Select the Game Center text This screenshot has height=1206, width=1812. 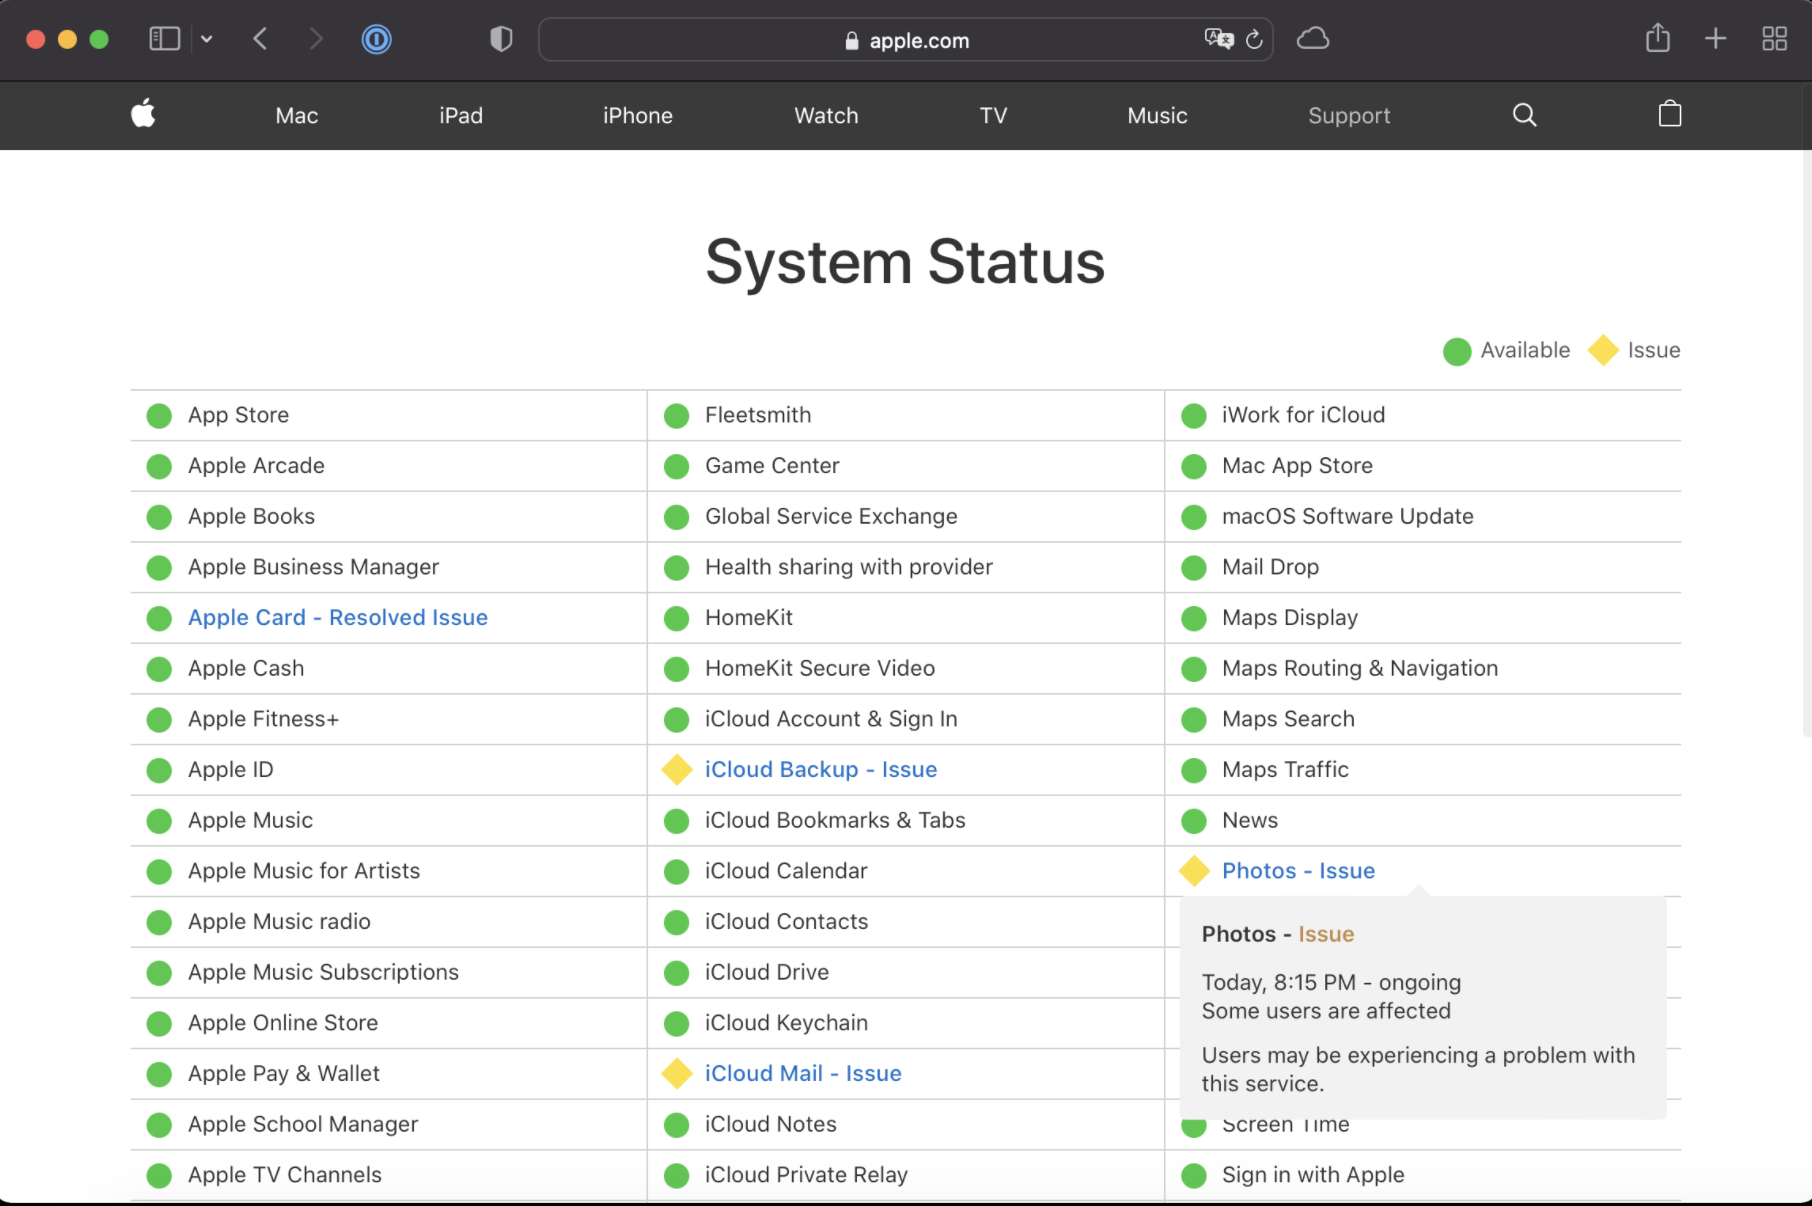pyautogui.click(x=772, y=465)
